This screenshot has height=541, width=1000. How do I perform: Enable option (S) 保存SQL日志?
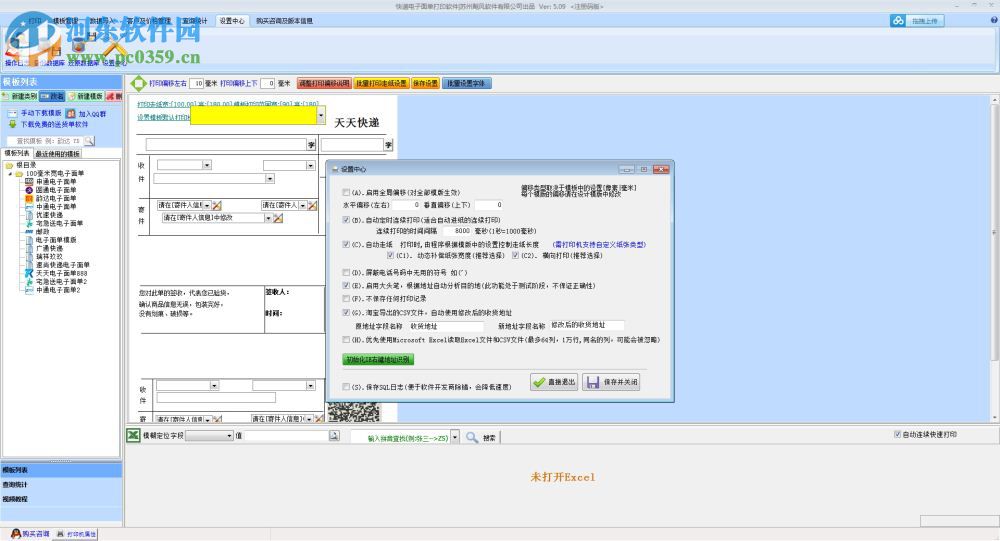[x=346, y=387]
